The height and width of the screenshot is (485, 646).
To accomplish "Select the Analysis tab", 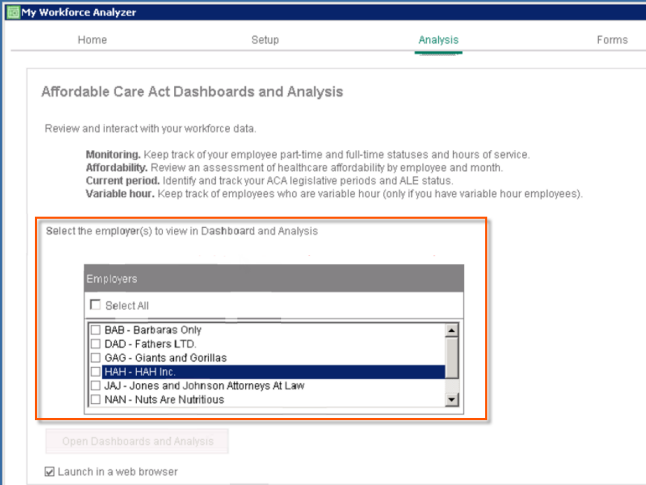I will point(438,40).
